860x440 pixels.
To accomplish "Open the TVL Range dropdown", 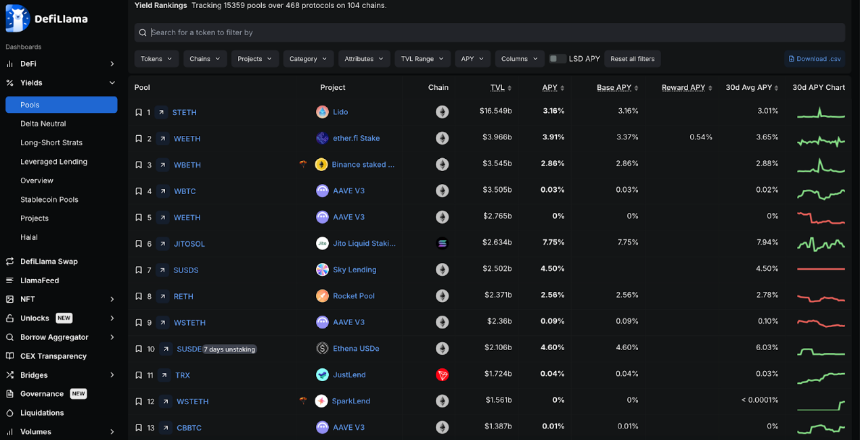I will coord(422,59).
